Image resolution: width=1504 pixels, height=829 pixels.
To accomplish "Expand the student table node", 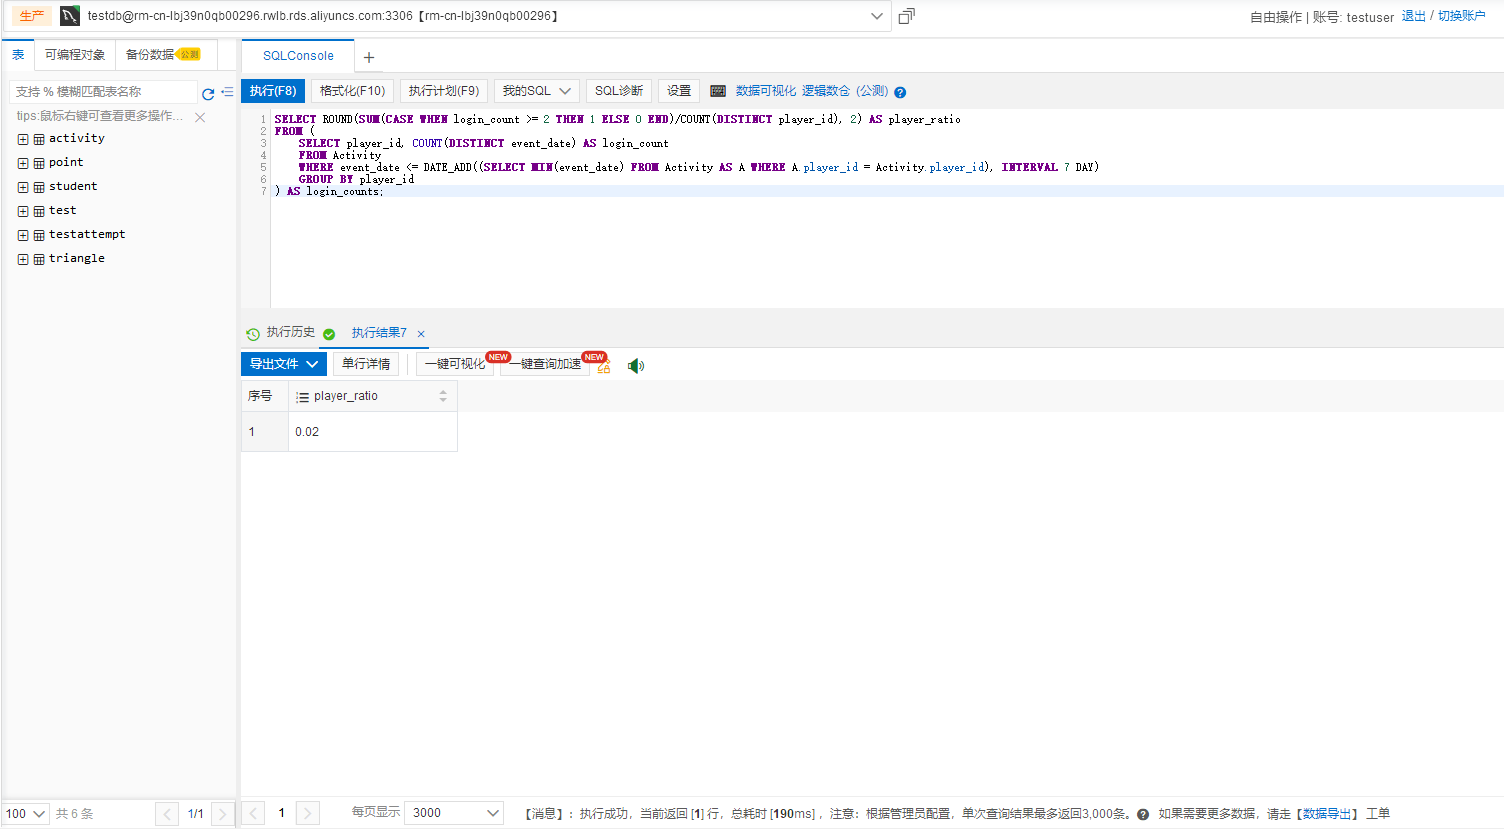I will point(23,187).
